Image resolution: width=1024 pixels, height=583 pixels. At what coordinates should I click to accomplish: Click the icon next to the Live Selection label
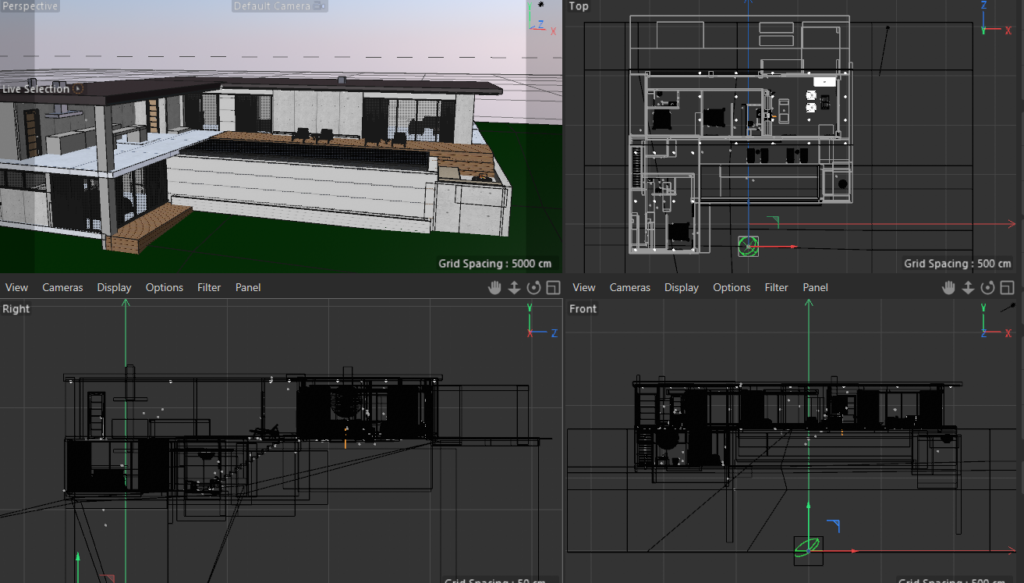click(79, 89)
